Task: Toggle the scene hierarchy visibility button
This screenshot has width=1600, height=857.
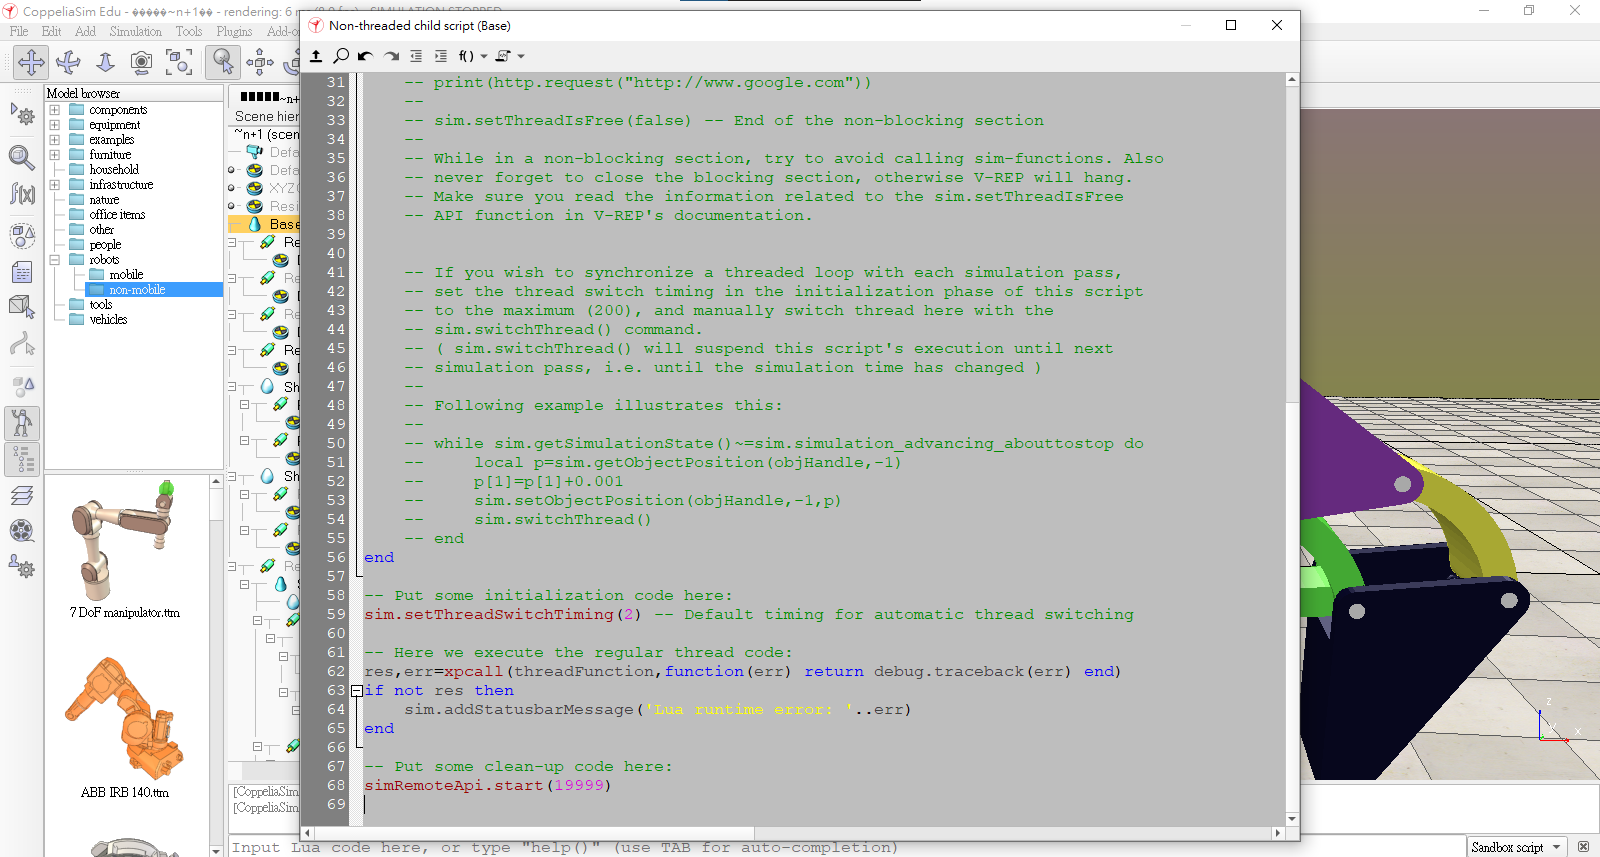Action: pyautogui.click(x=22, y=459)
